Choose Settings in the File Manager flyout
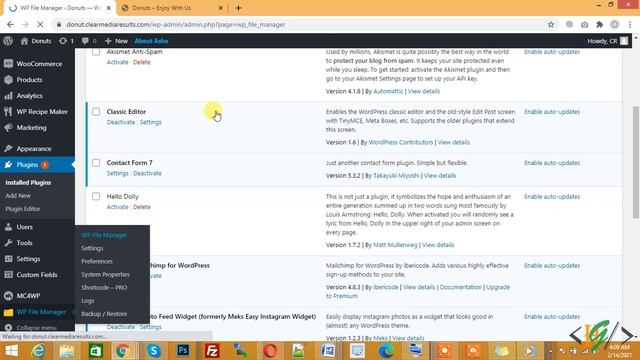The height and width of the screenshot is (360, 640). pos(92,248)
